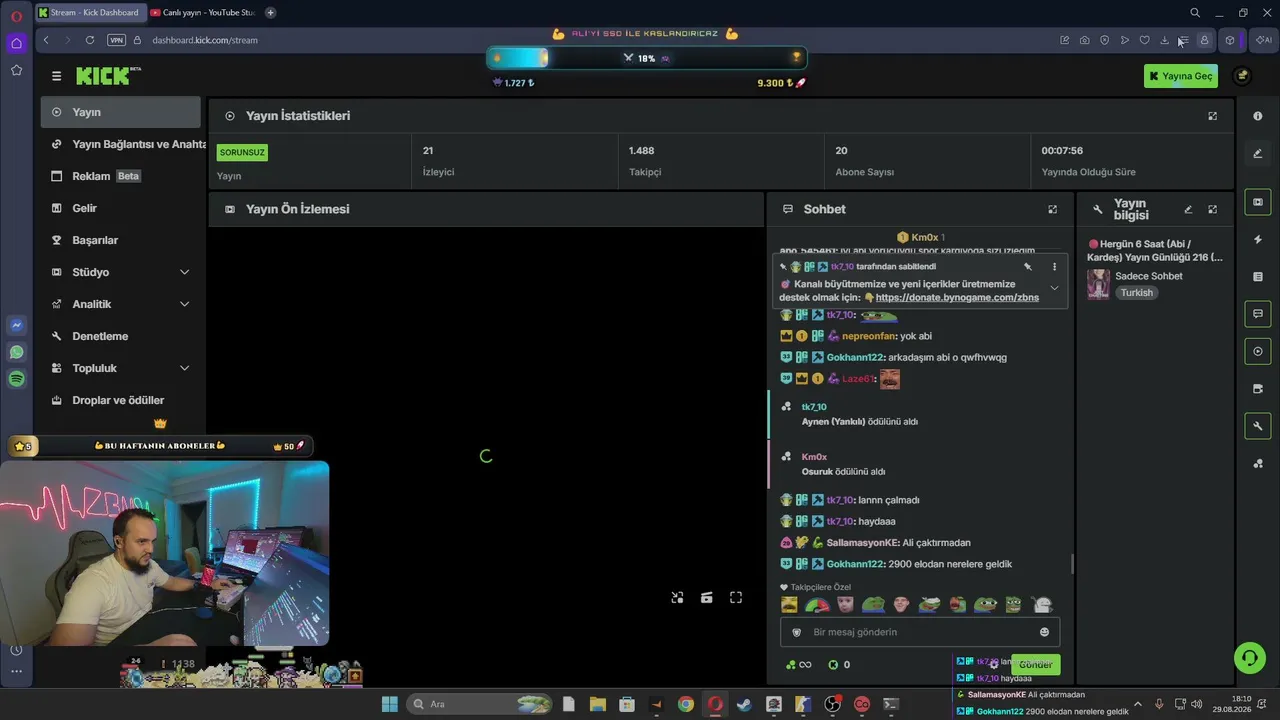Toggle the stream preview panel icon
Viewport: 1280px width, 720px height.
(1258, 202)
